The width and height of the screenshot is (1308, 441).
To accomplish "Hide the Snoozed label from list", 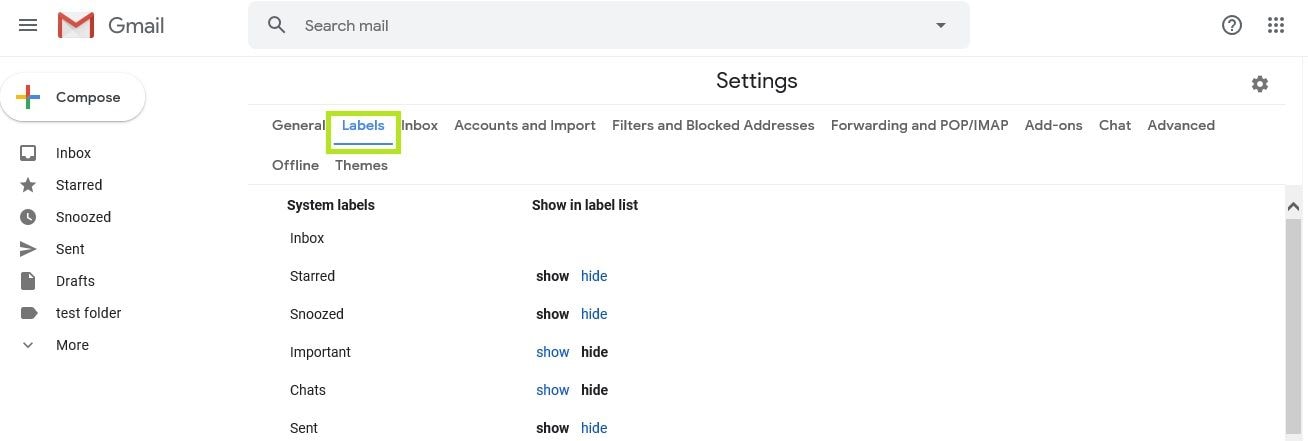I will pos(594,314).
